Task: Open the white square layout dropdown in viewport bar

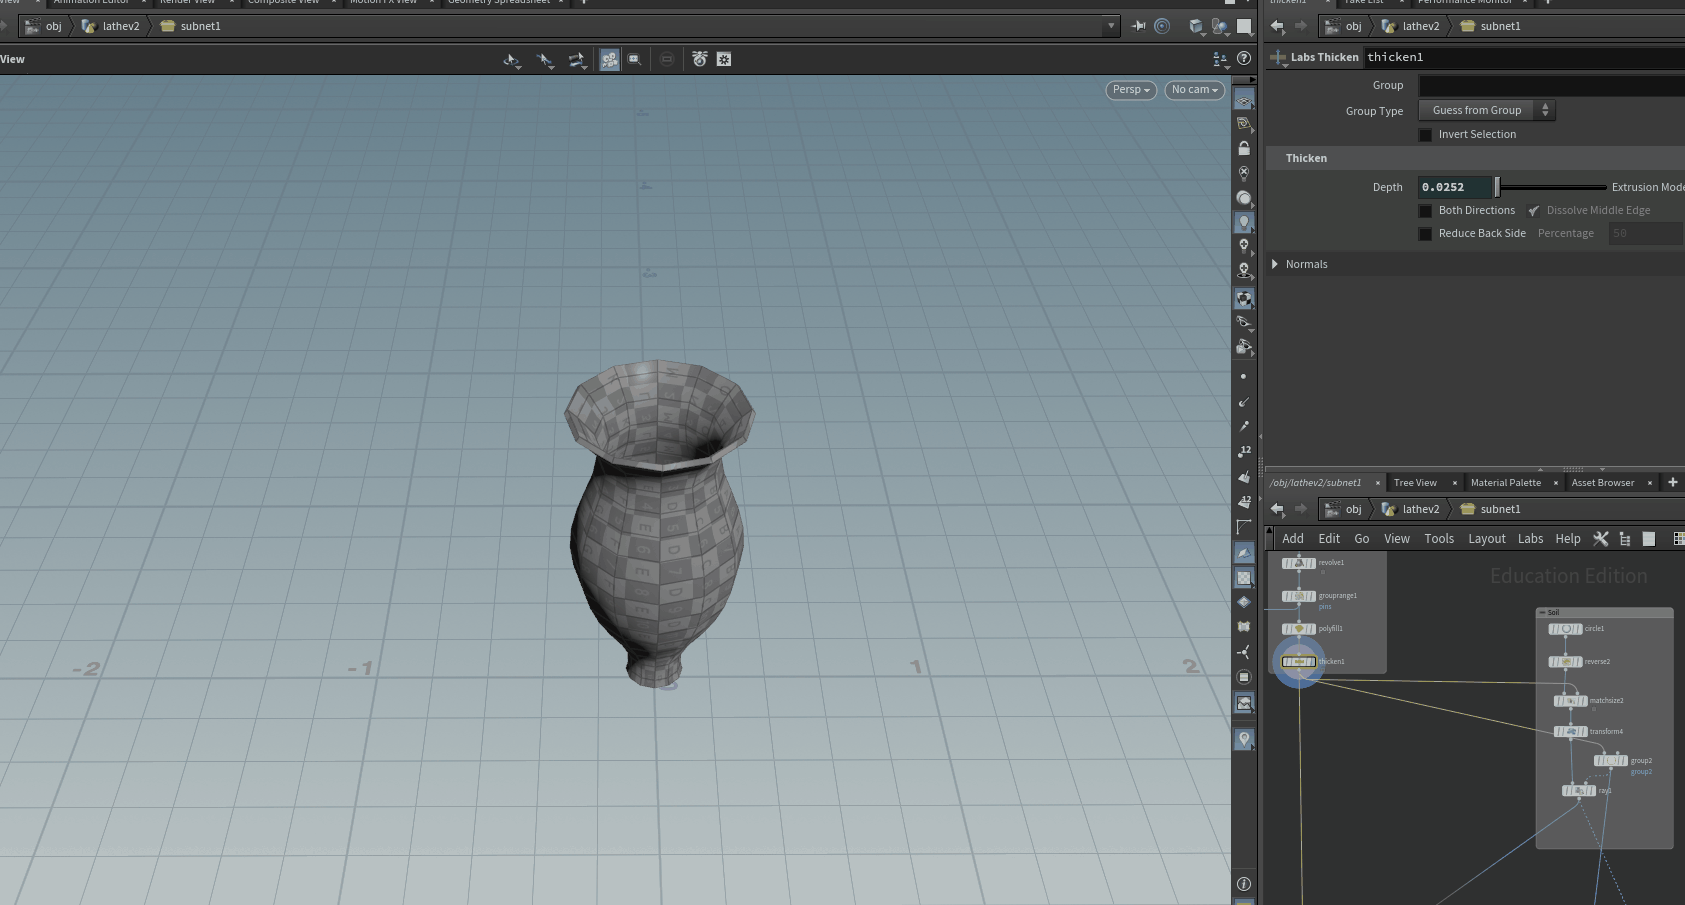Action: pyautogui.click(x=1244, y=27)
